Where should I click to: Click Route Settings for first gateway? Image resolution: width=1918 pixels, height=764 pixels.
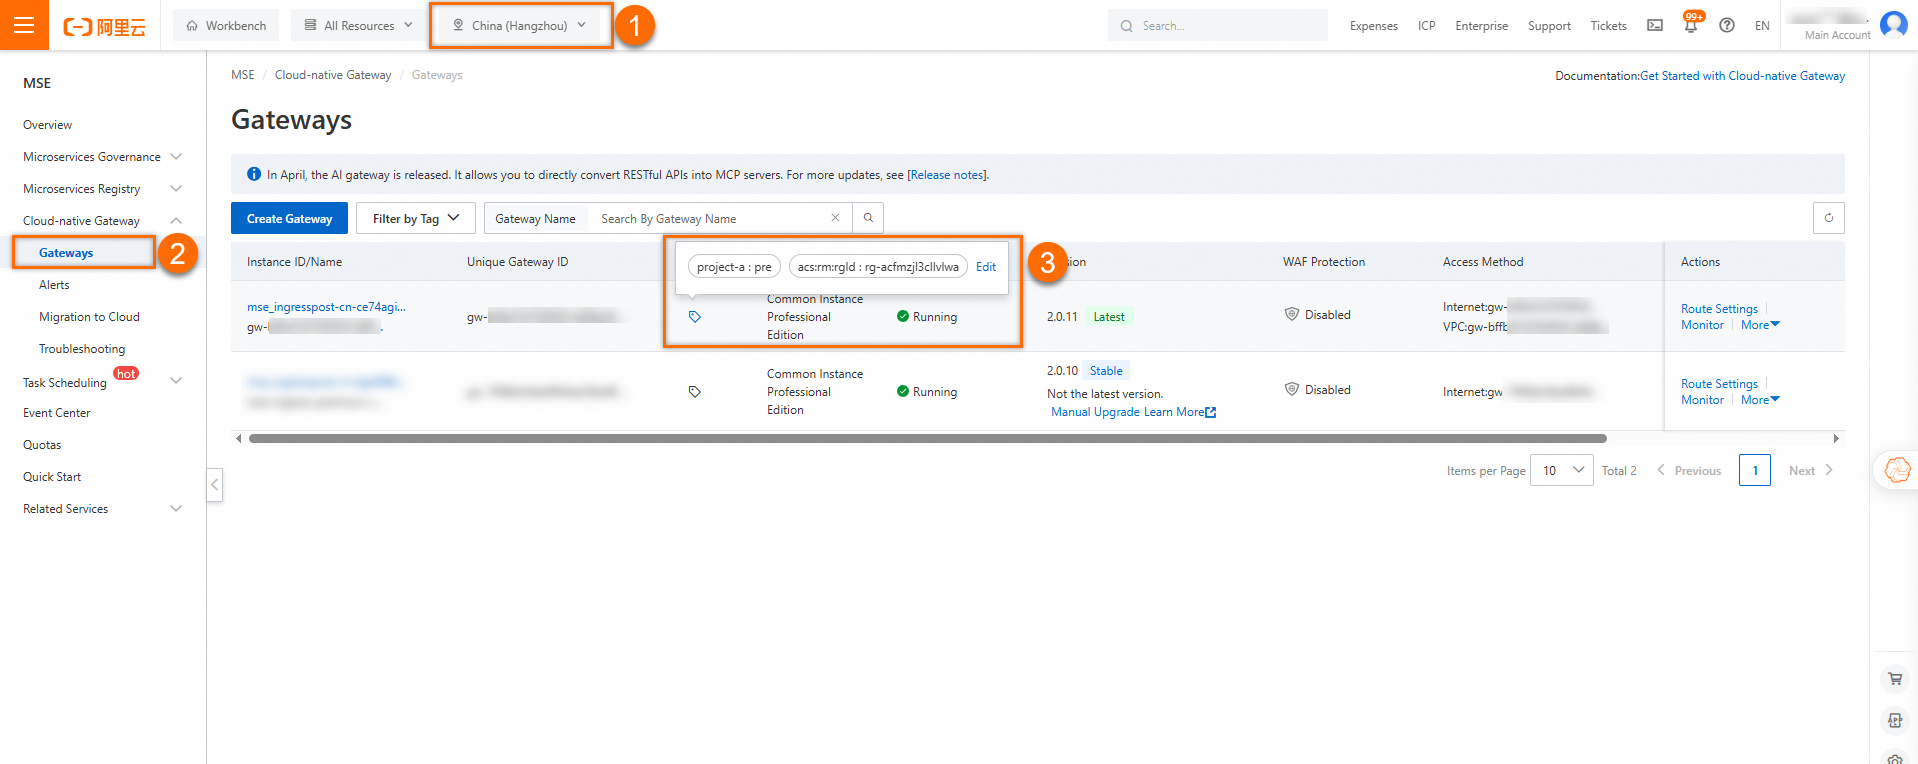tap(1719, 309)
